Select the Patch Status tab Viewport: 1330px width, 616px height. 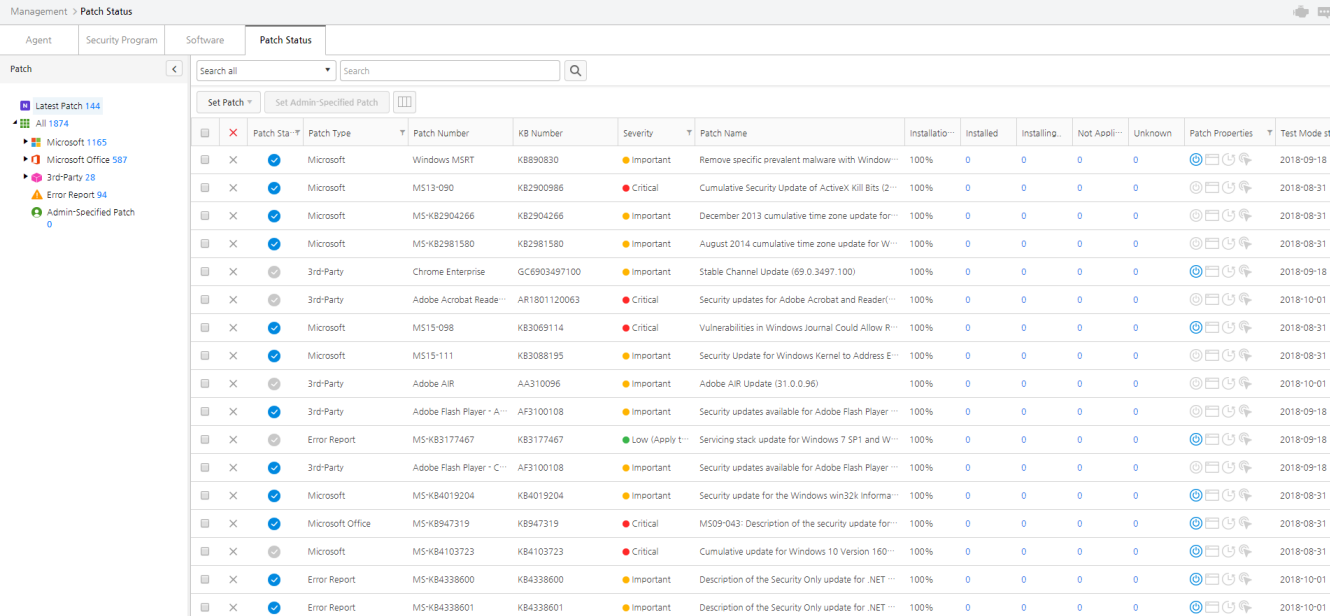tap(285, 40)
